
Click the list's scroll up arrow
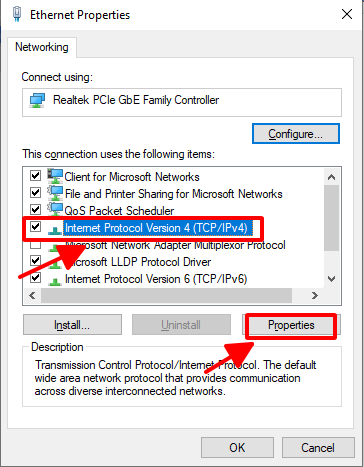tap(331, 177)
